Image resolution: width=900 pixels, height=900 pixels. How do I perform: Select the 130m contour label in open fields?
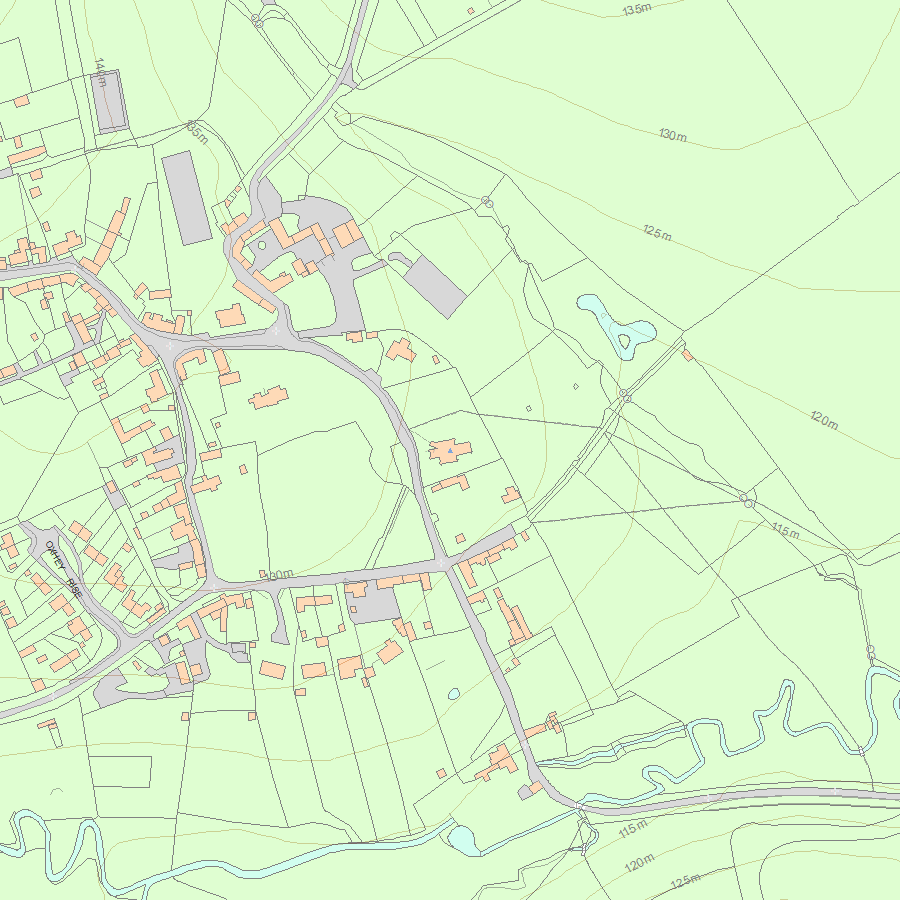click(673, 135)
